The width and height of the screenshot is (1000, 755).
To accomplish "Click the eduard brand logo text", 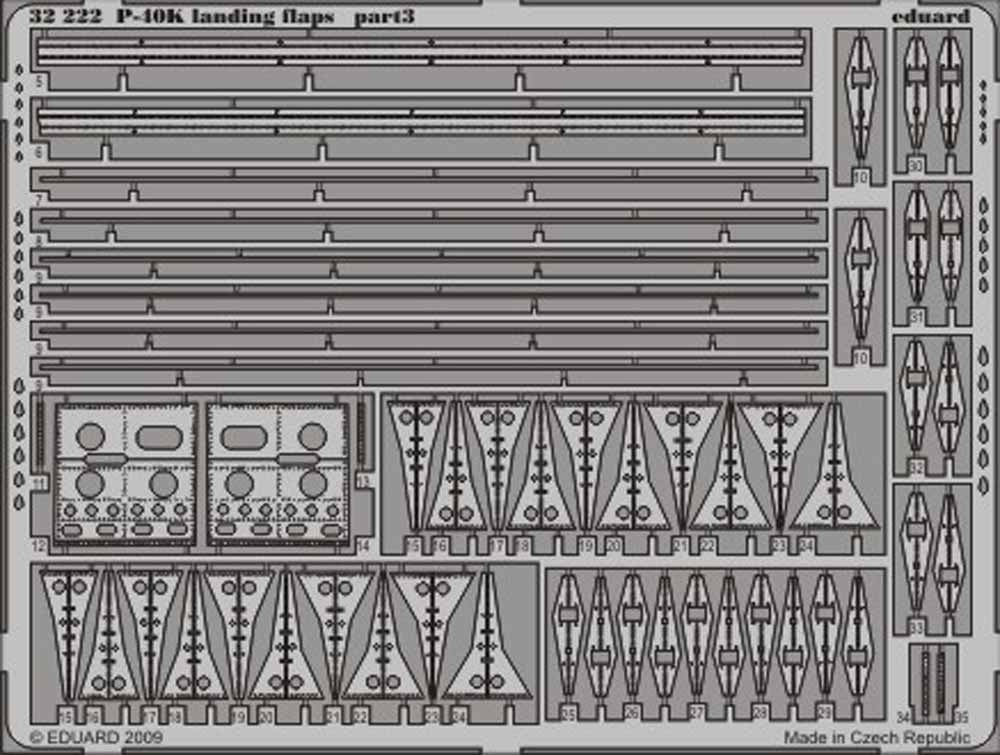I will click(x=929, y=15).
